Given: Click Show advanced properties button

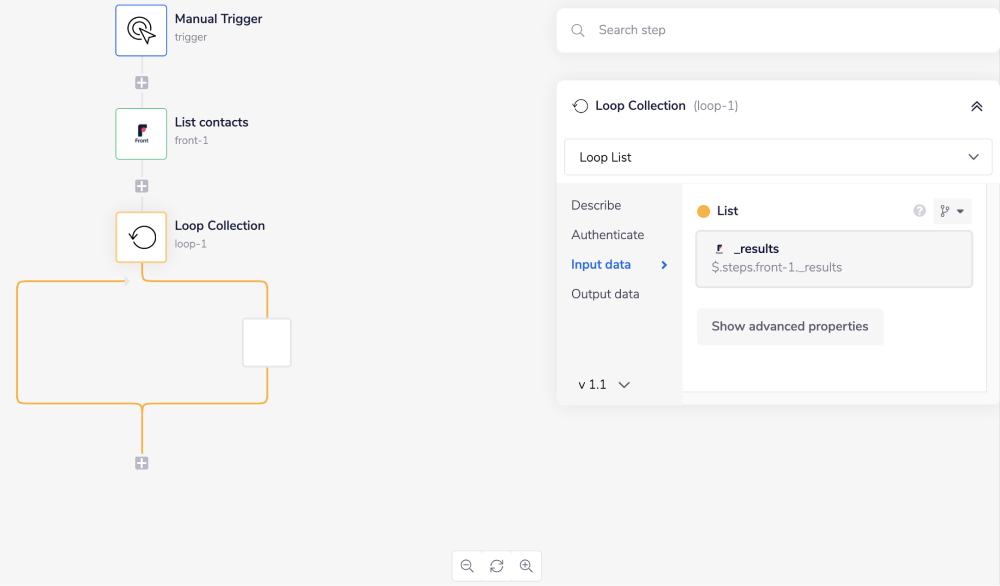Looking at the screenshot, I should point(789,326).
